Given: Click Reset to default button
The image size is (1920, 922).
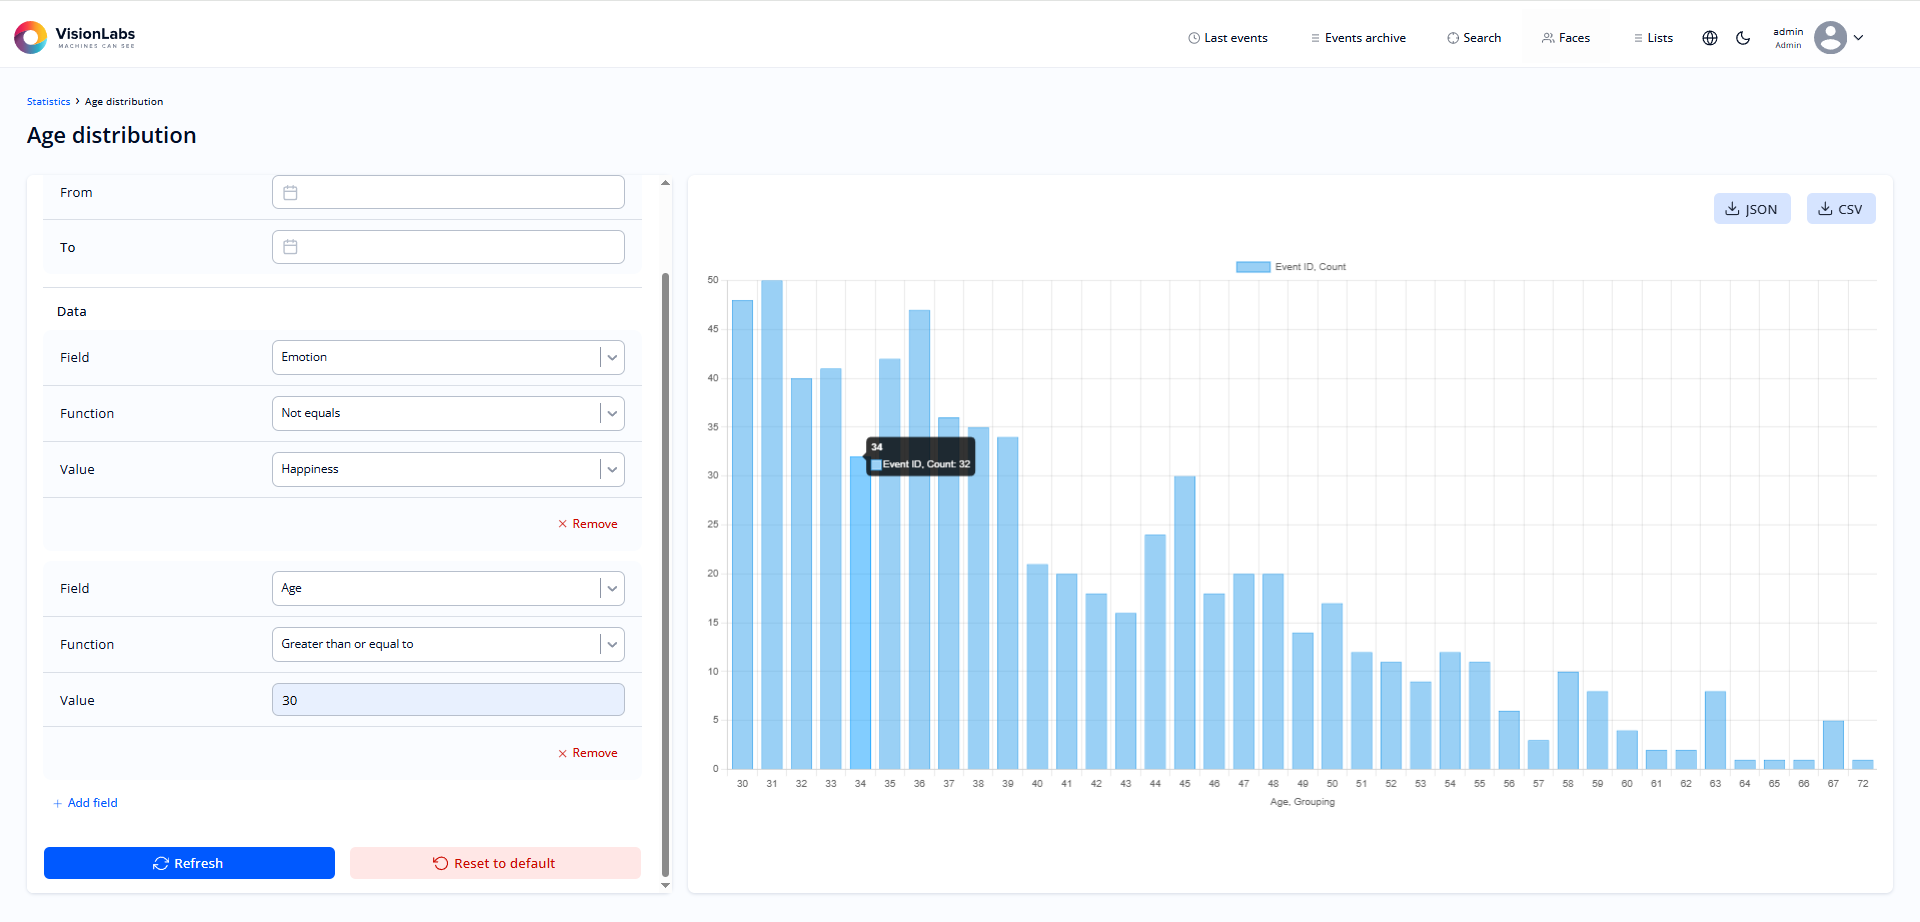Looking at the screenshot, I should pyautogui.click(x=495, y=863).
